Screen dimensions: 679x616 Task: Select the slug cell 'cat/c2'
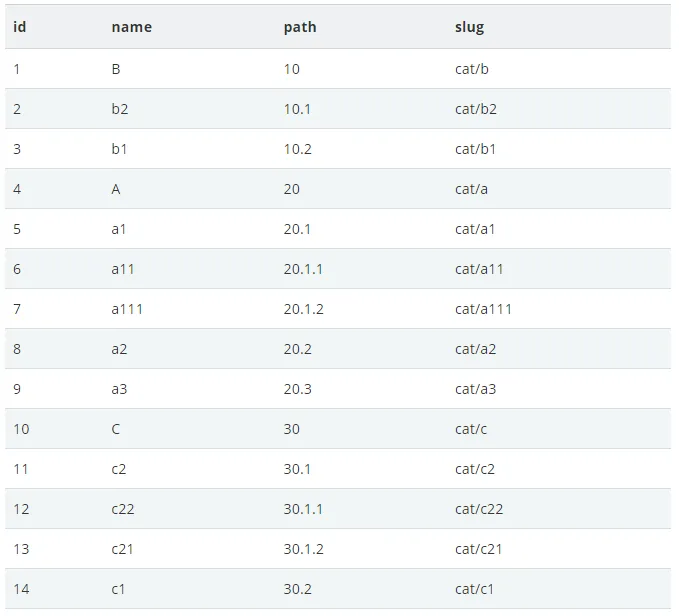pyautogui.click(x=475, y=469)
